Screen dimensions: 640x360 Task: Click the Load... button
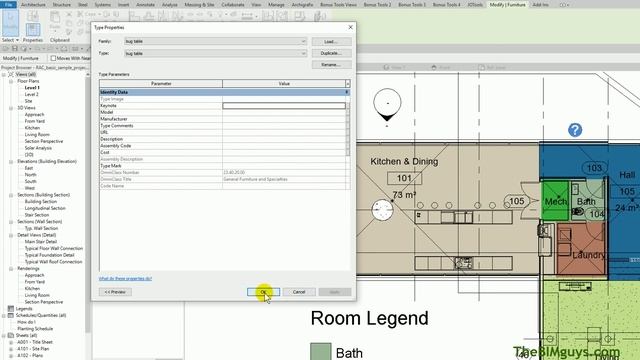[x=331, y=42]
